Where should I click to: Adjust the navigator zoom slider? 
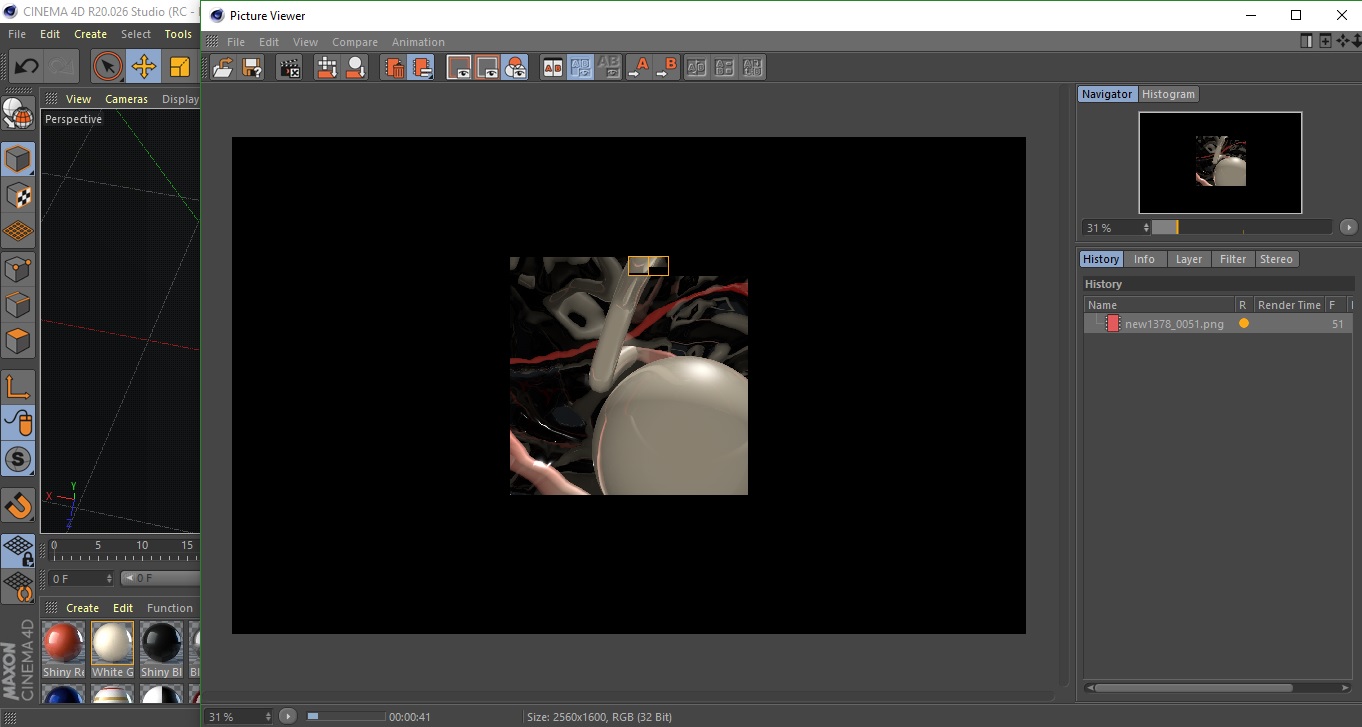point(1241,228)
